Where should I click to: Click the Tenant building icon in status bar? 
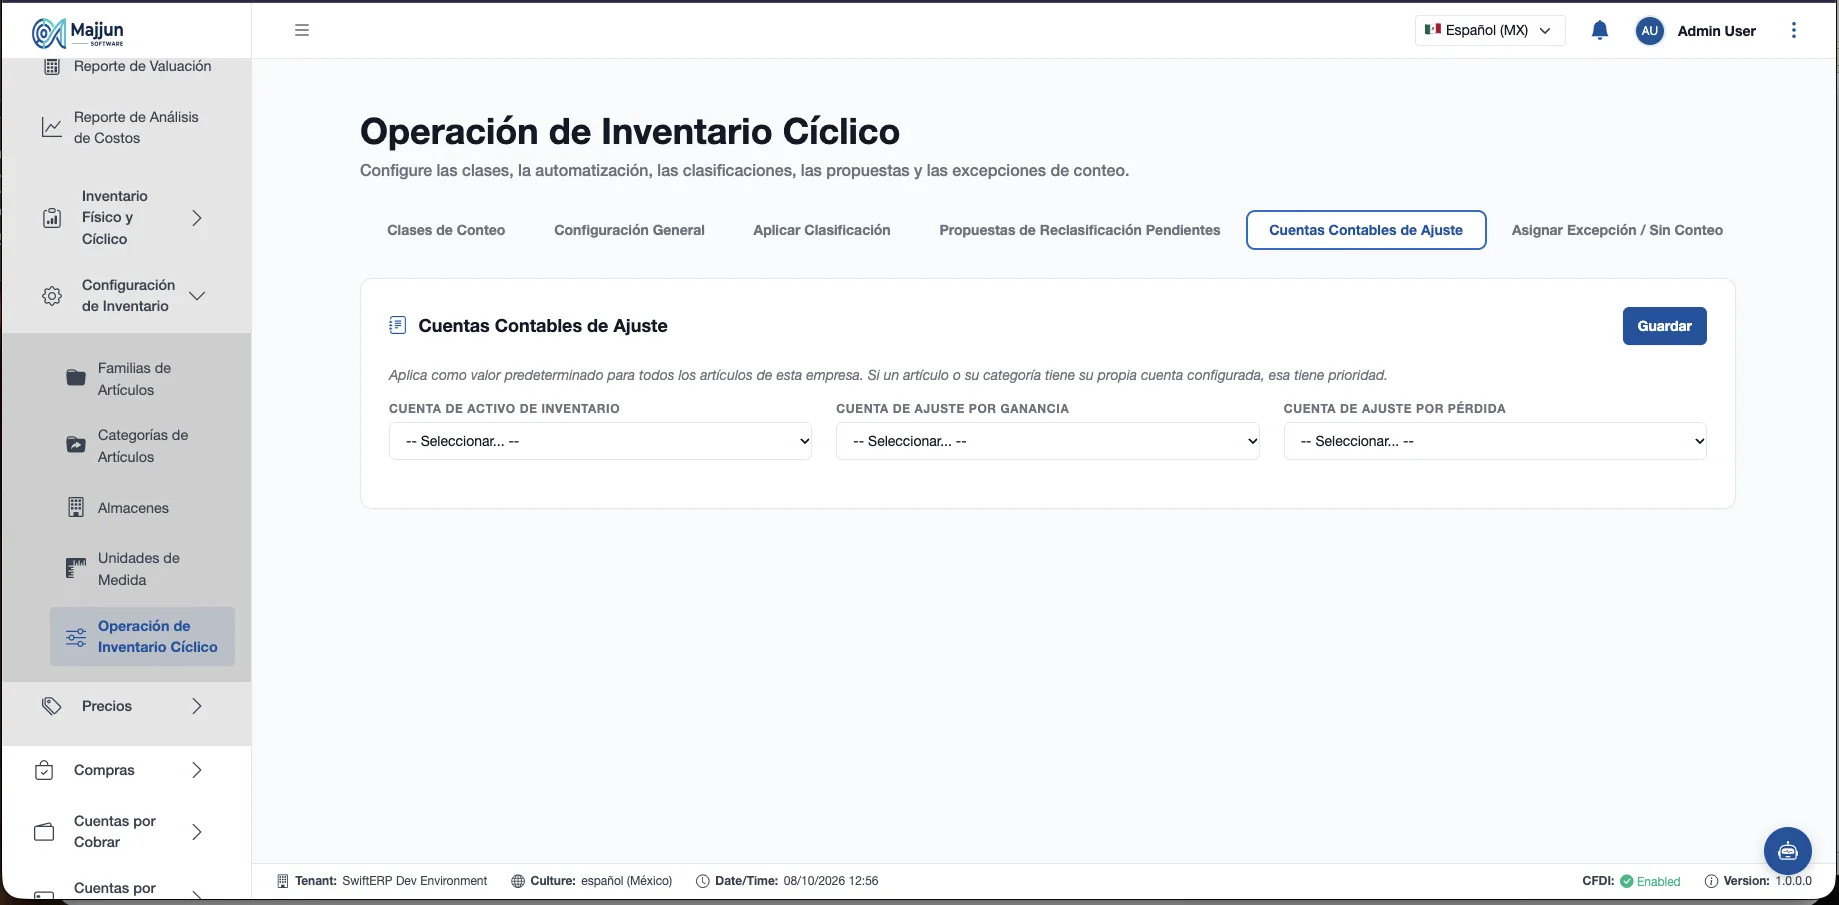click(x=283, y=881)
